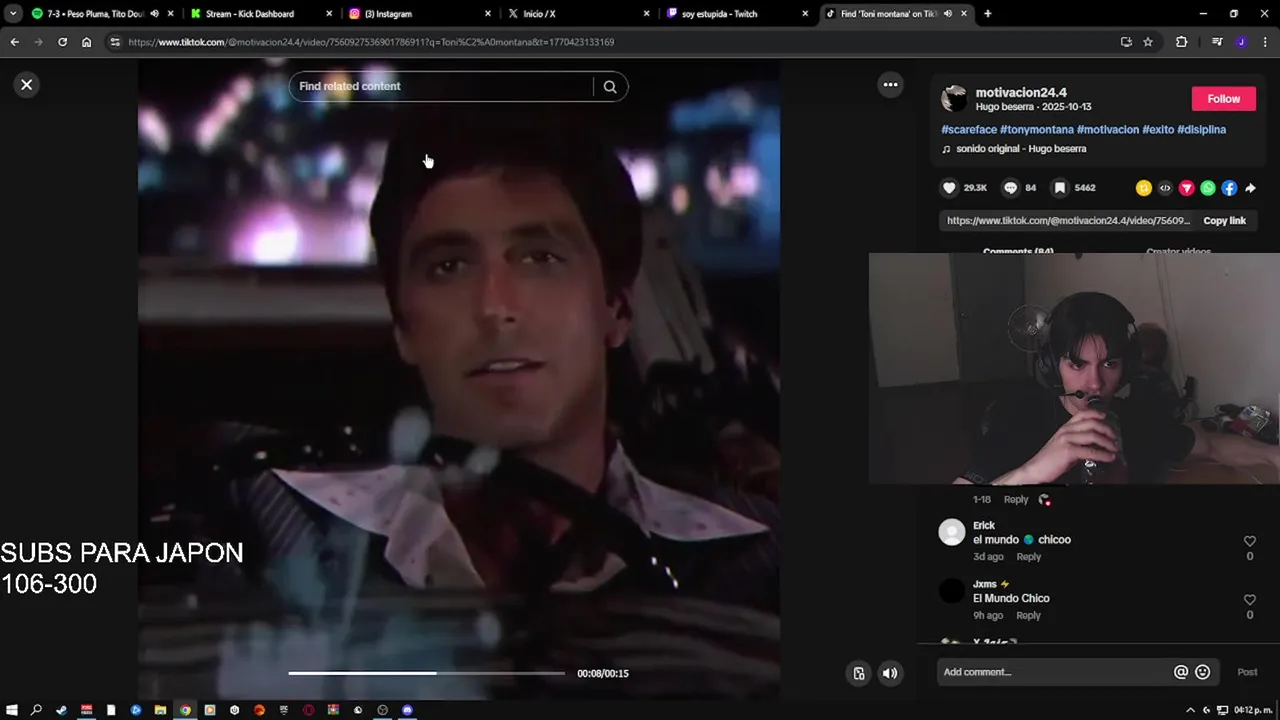Follow the motivacion24.4 account

pyautogui.click(x=1223, y=99)
